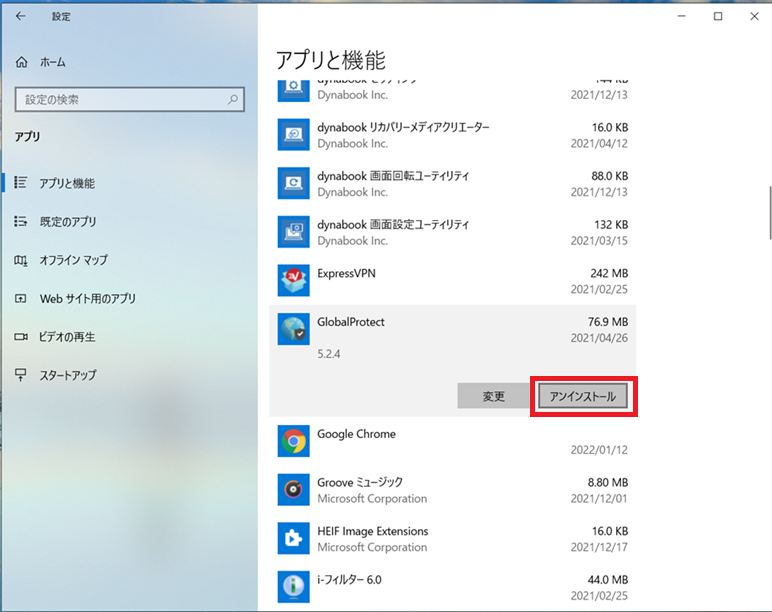Click the ExpressVPN app icon
The height and width of the screenshot is (612, 772).
[293, 281]
